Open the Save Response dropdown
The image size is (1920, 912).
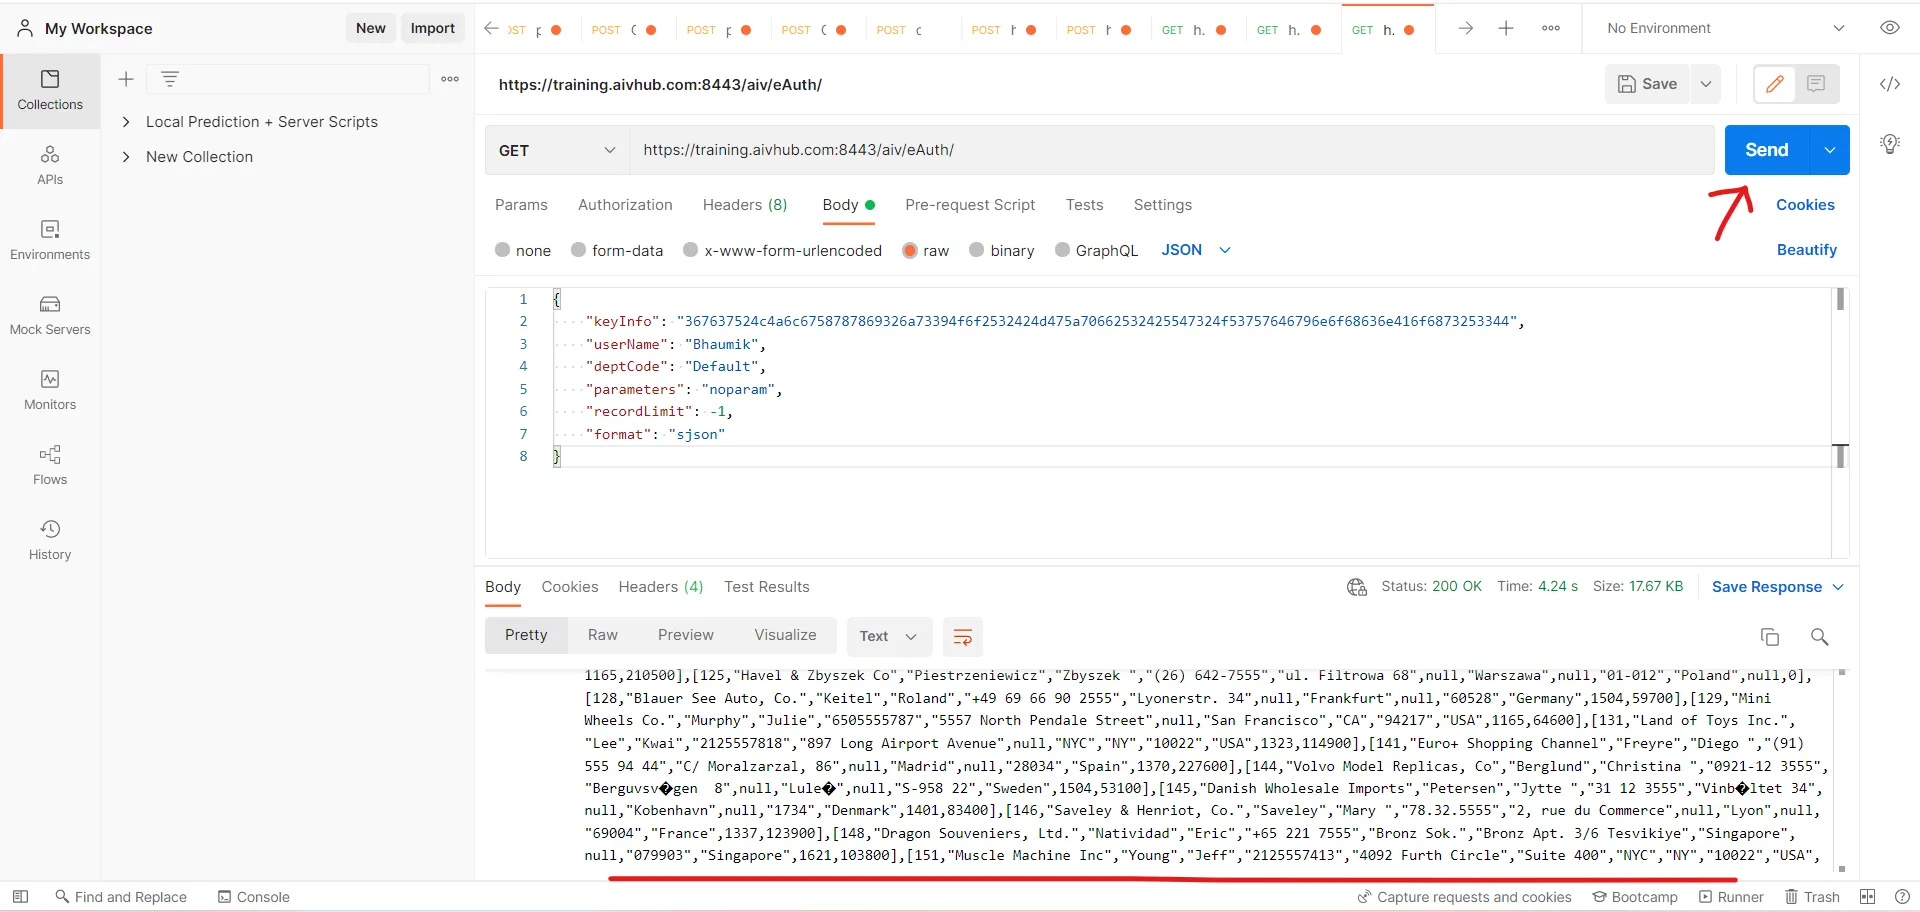[1777, 587]
